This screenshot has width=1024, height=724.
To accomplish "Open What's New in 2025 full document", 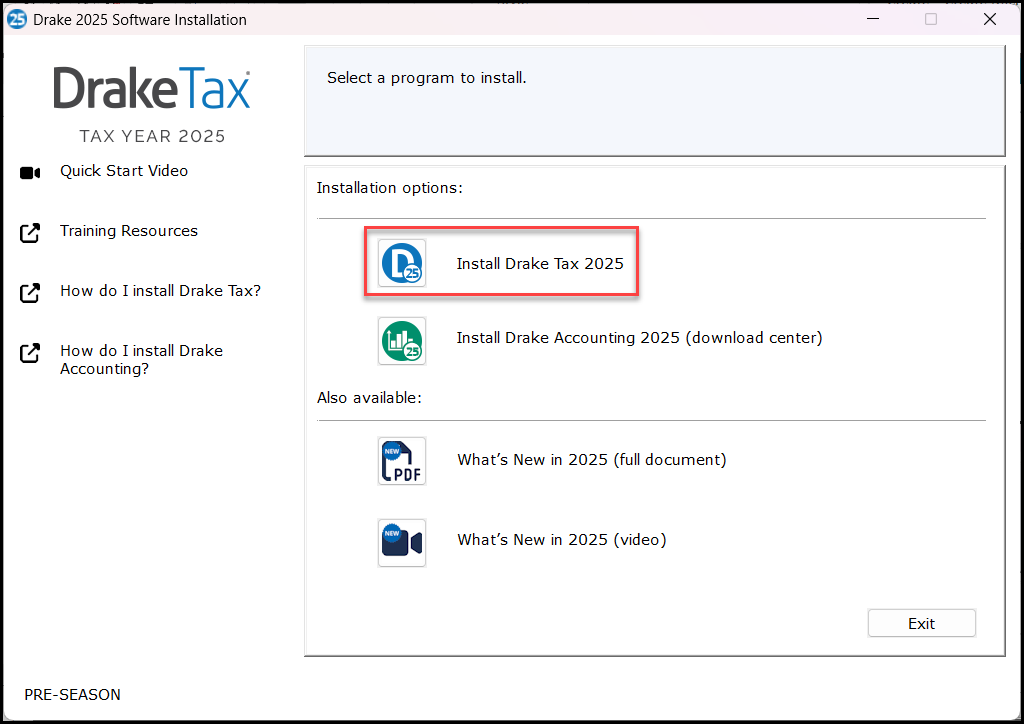I will 592,459.
